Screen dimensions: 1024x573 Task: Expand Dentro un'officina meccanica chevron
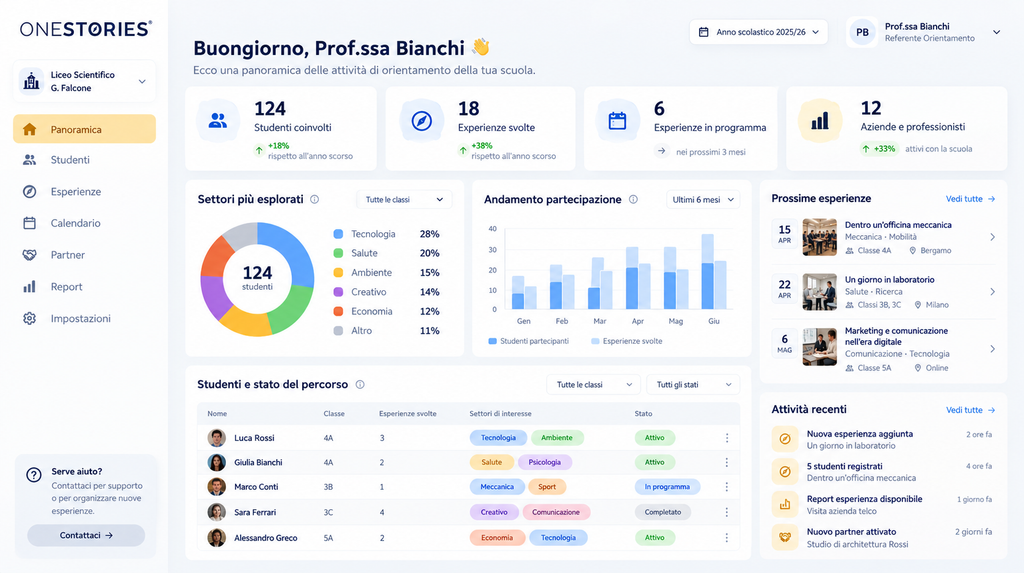coord(992,237)
